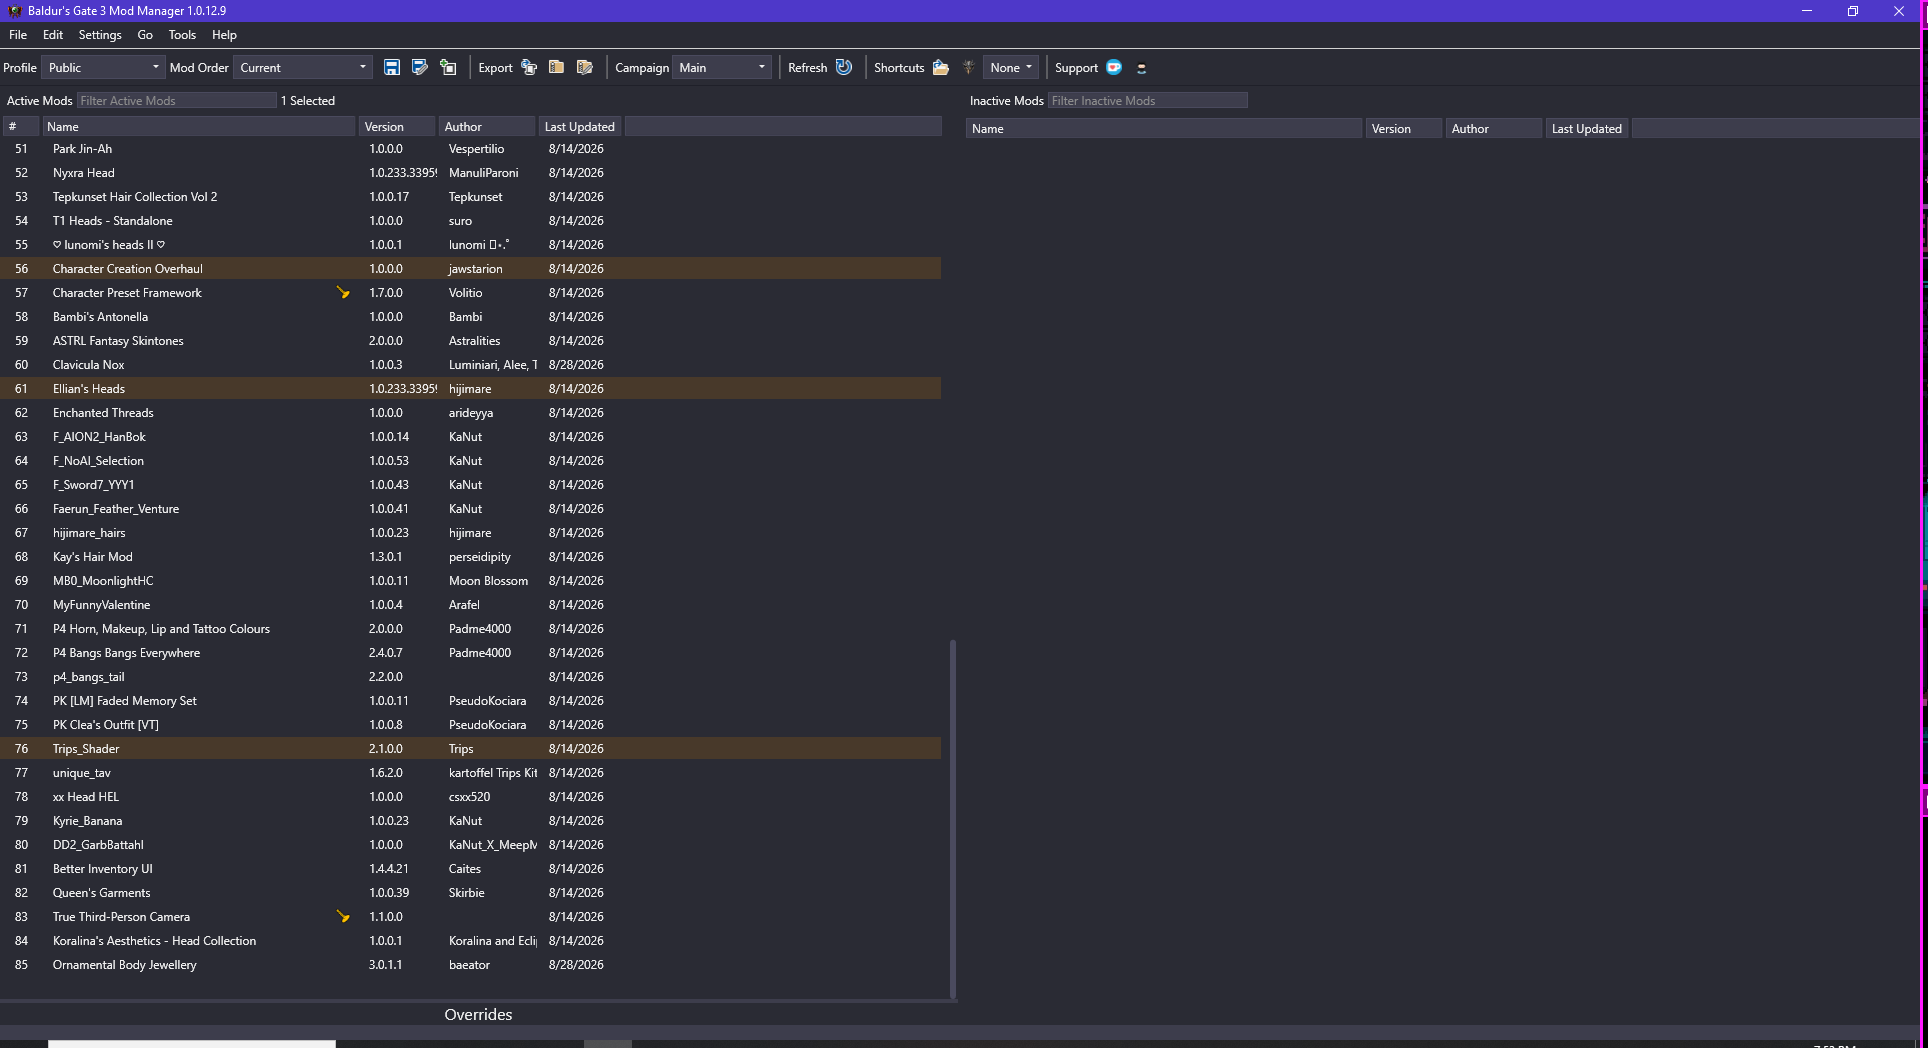Image resolution: width=1928 pixels, height=1048 pixels.
Task: Select Koralina's Aesthetics - Head Collection
Action: tap(154, 940)
